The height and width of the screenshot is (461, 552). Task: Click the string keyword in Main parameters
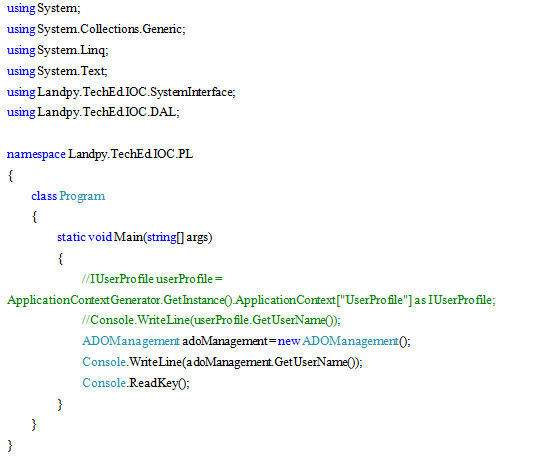[162, 238]
